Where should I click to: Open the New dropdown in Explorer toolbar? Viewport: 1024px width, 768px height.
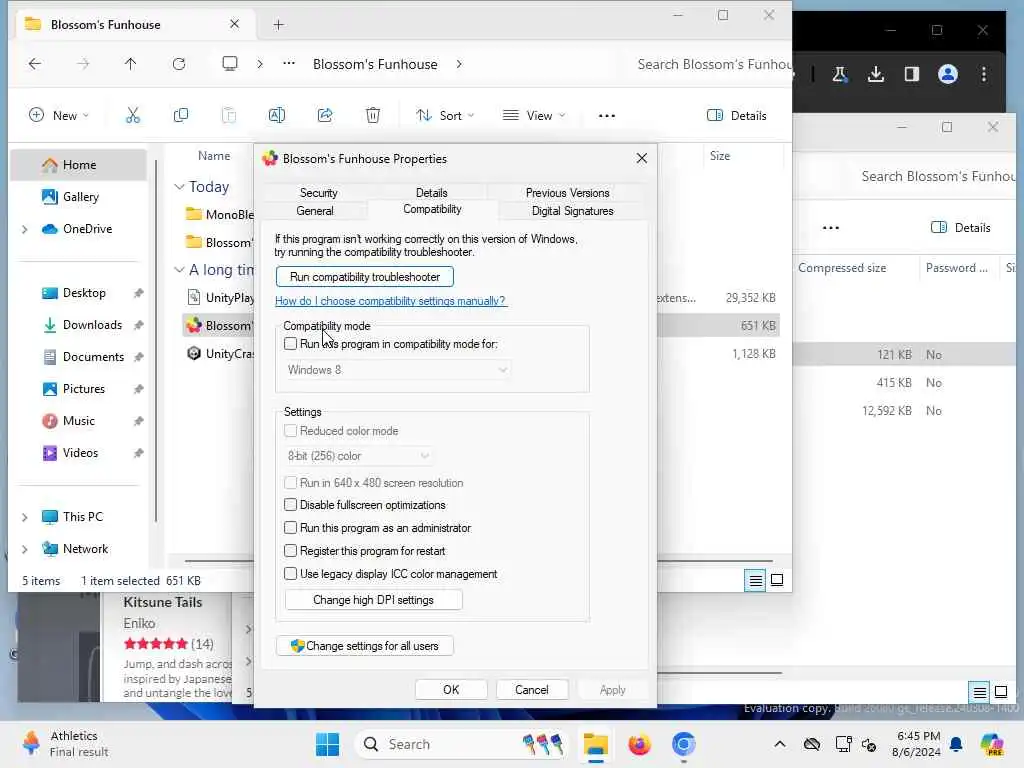point(59,116)
